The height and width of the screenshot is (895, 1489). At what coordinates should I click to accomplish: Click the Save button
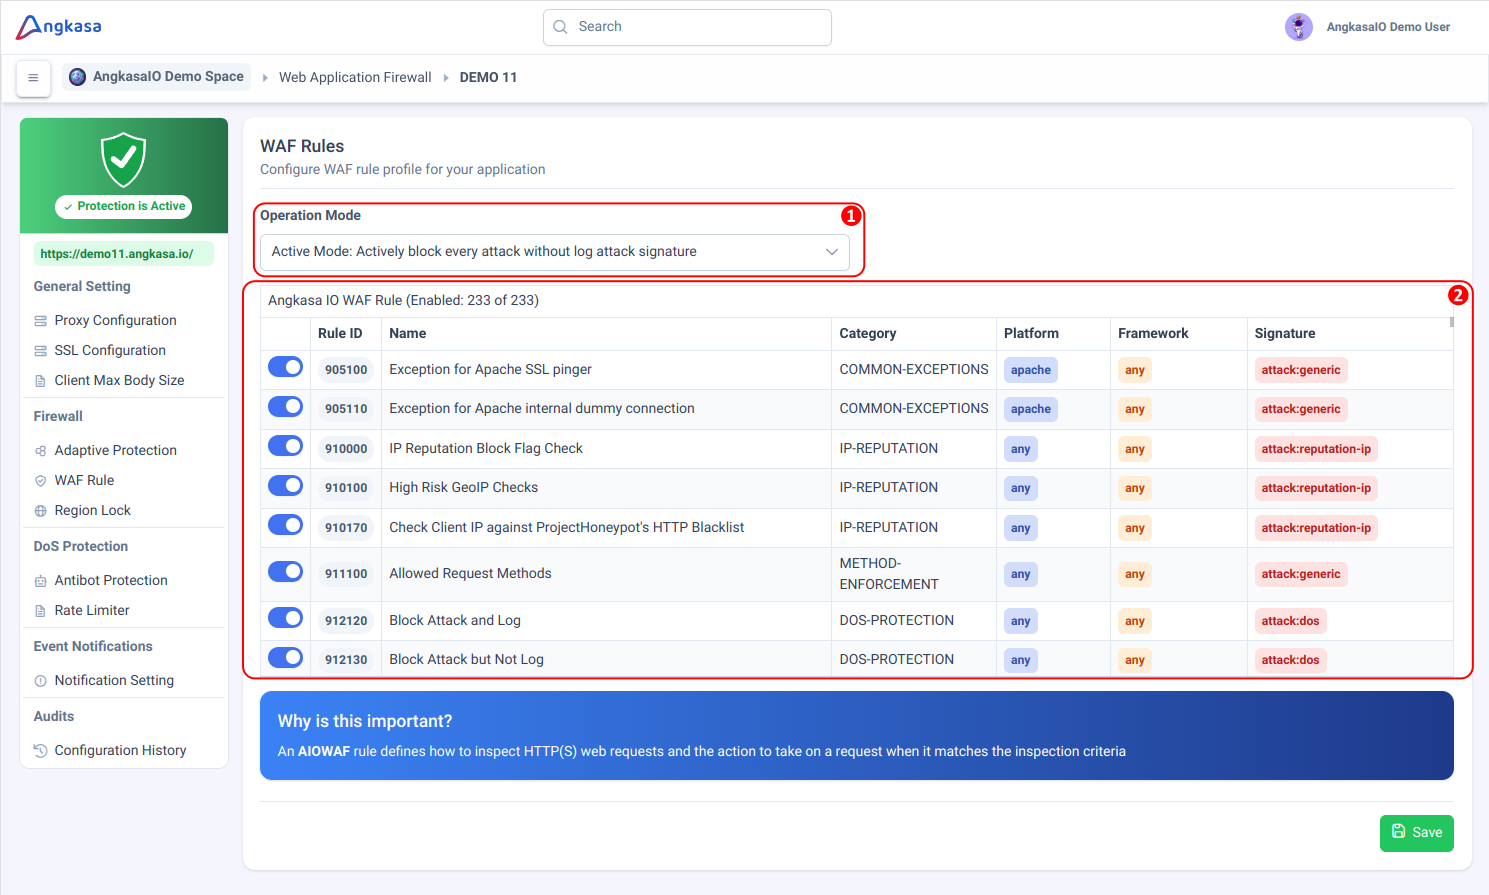pyautogui.click(x=1417, y=833)
